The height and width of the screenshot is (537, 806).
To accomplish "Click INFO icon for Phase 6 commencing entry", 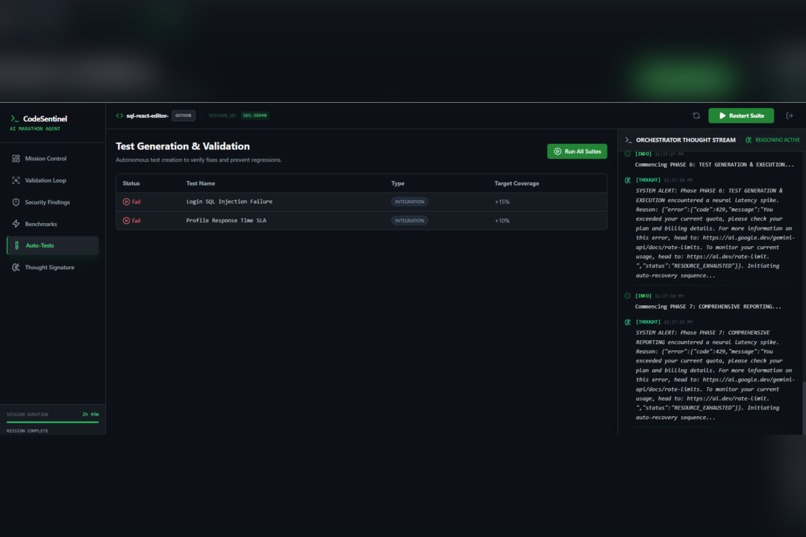I will point(627,154).
